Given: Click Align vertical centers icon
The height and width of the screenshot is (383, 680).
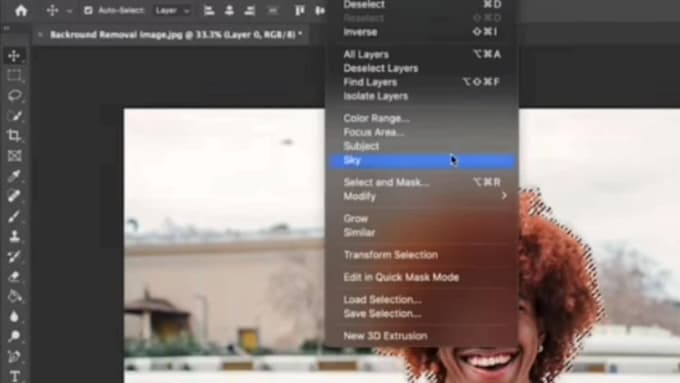Looking at the screenshot, I should coord(320,10).
